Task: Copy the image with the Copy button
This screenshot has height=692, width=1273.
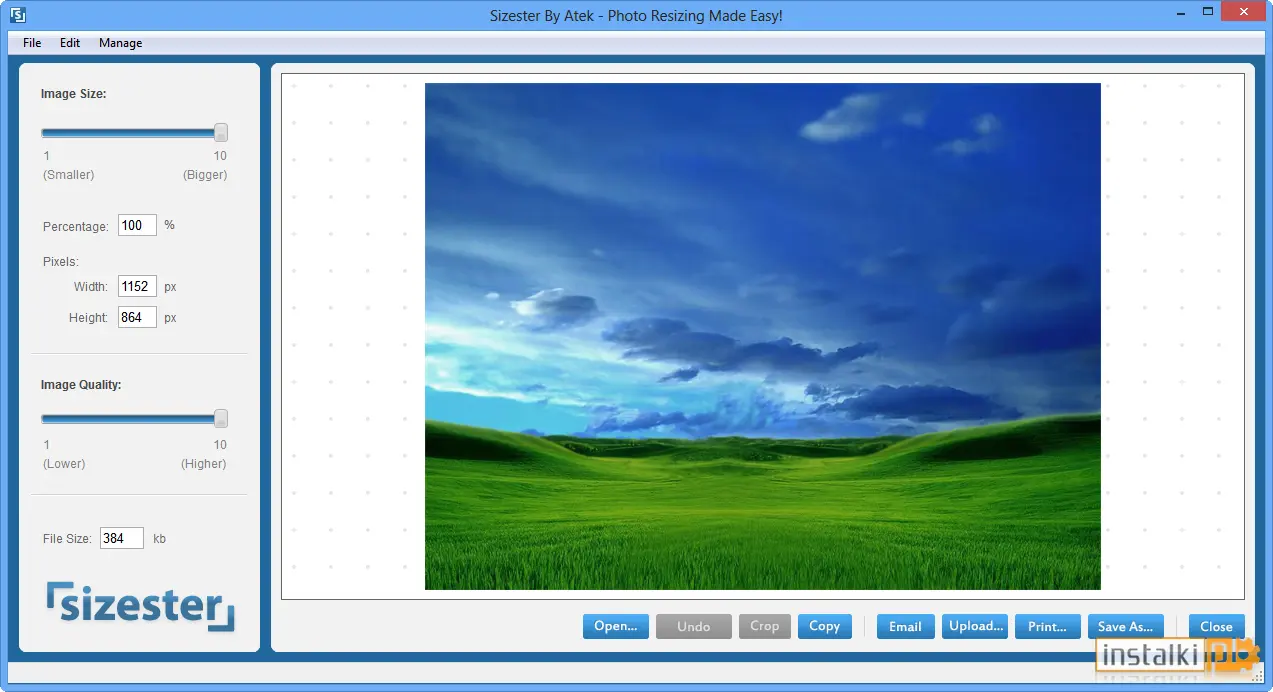Action: (x=825, y=626)
